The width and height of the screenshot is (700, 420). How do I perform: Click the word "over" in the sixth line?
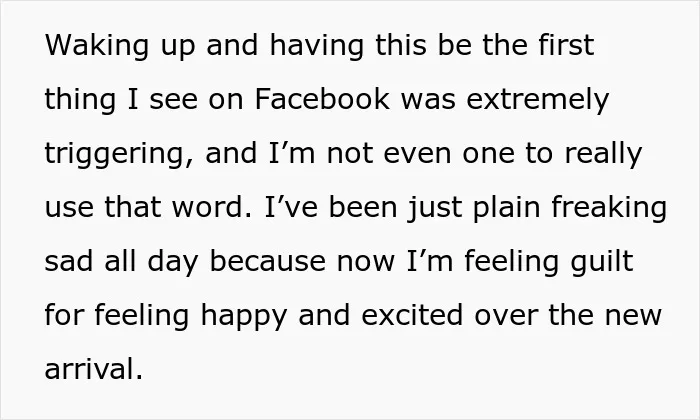click(506, 316)
